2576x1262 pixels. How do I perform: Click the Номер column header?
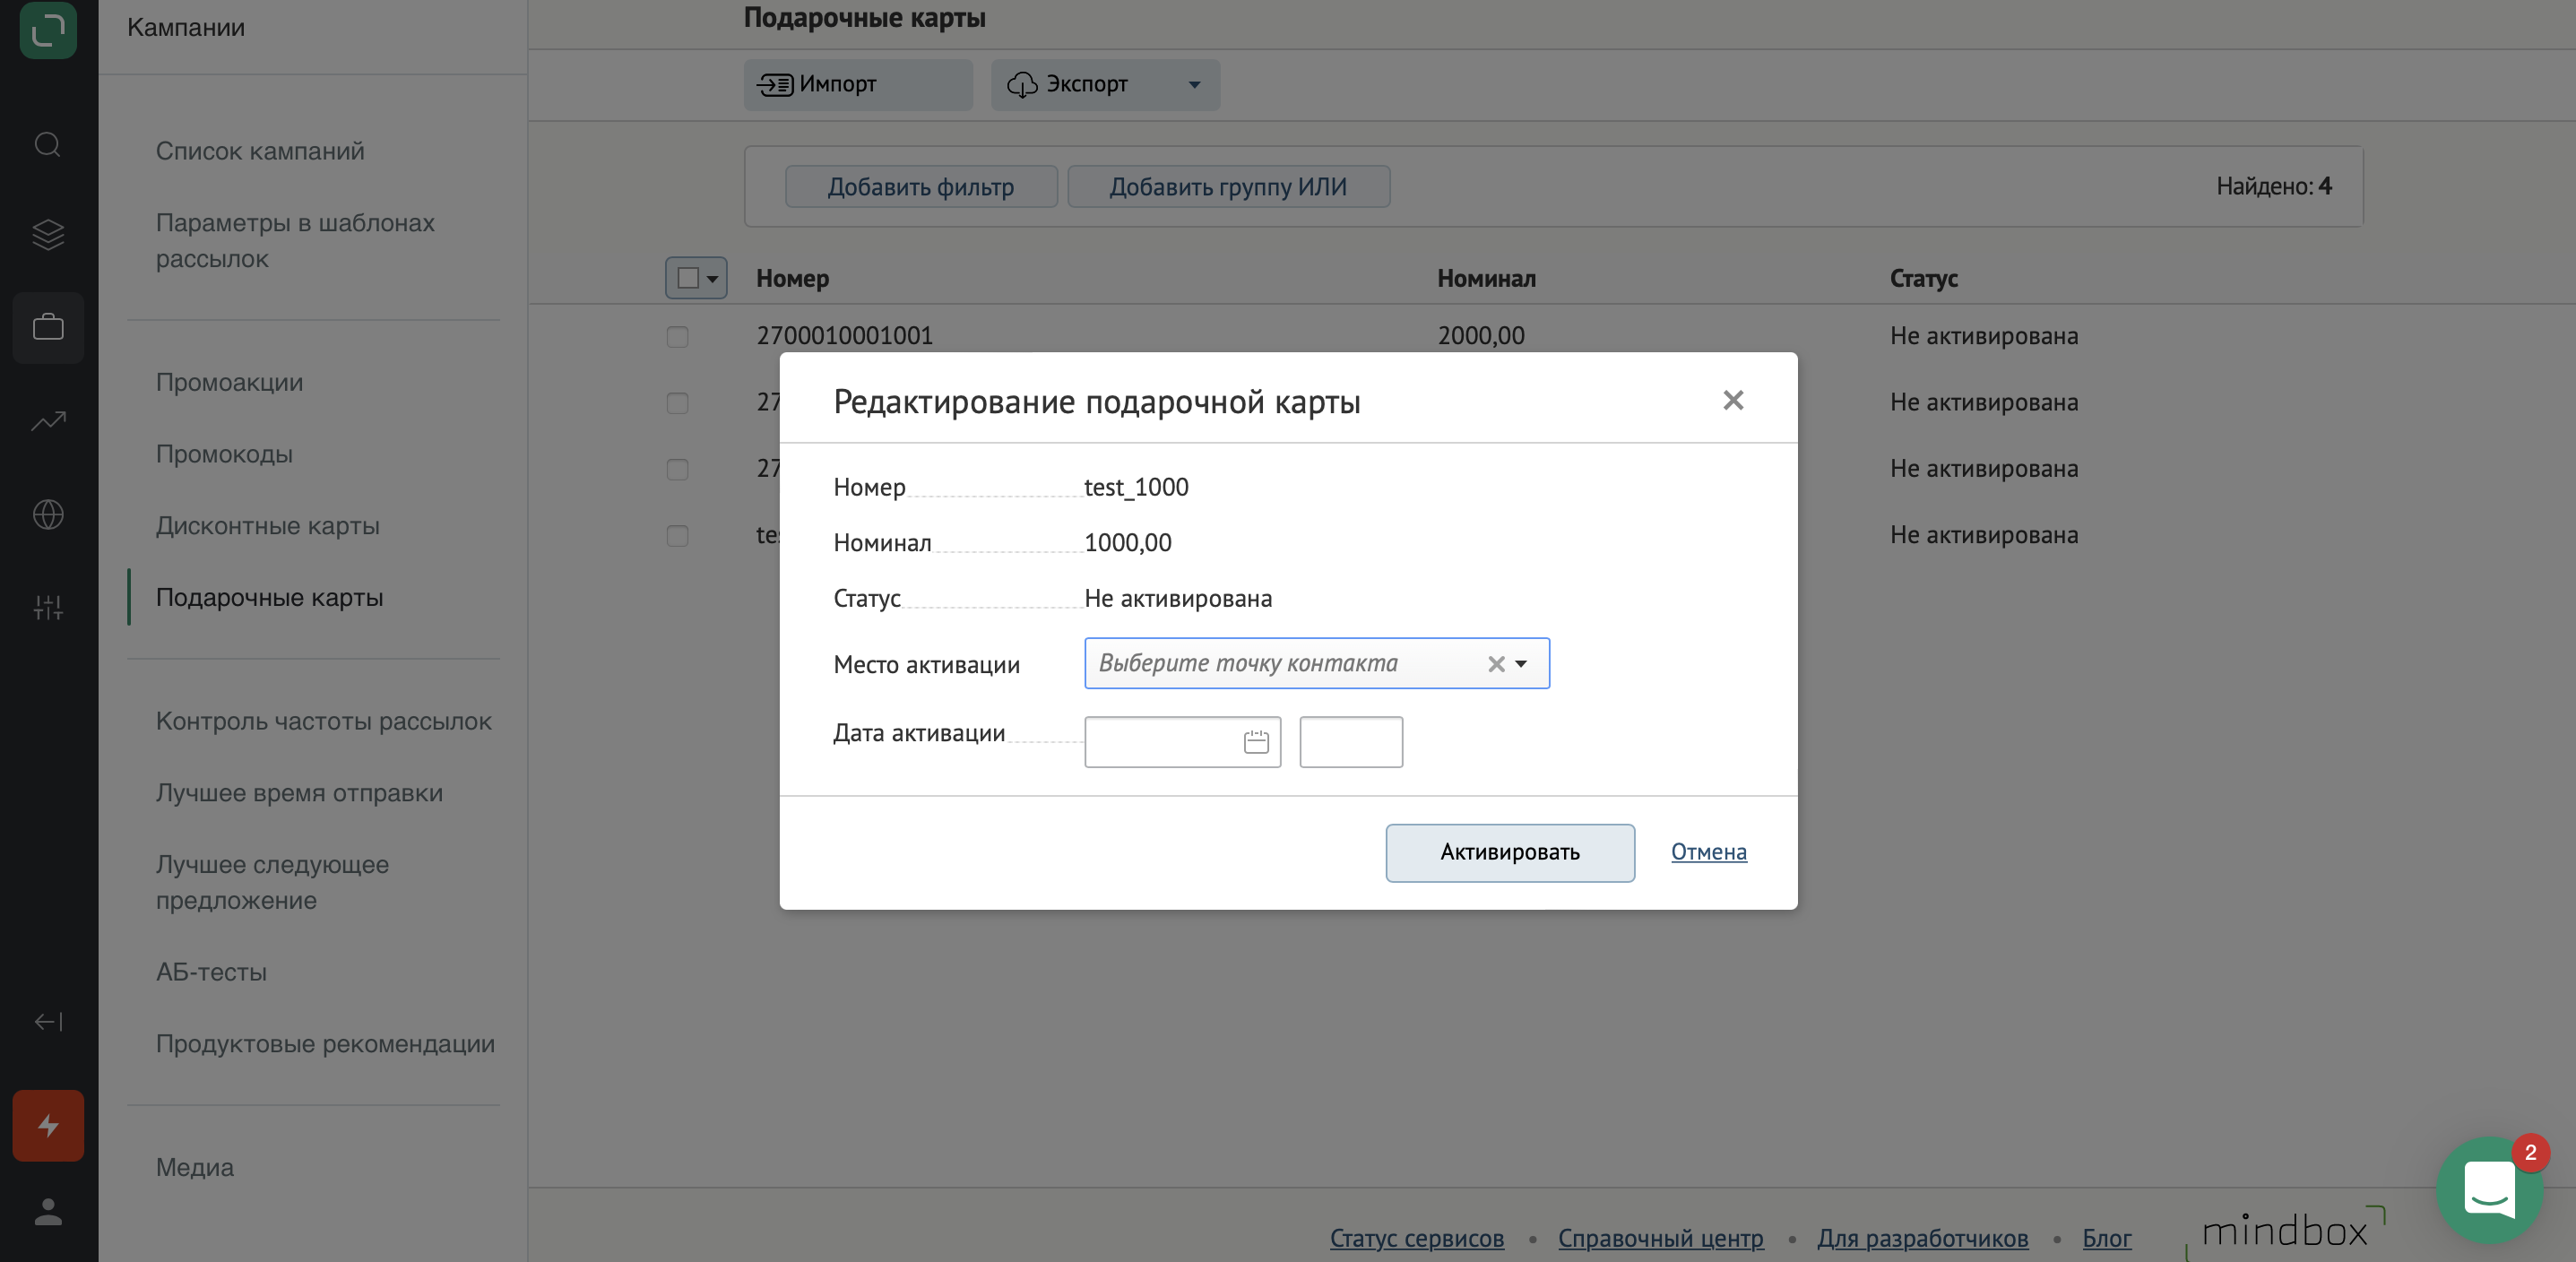coord(792,279)
